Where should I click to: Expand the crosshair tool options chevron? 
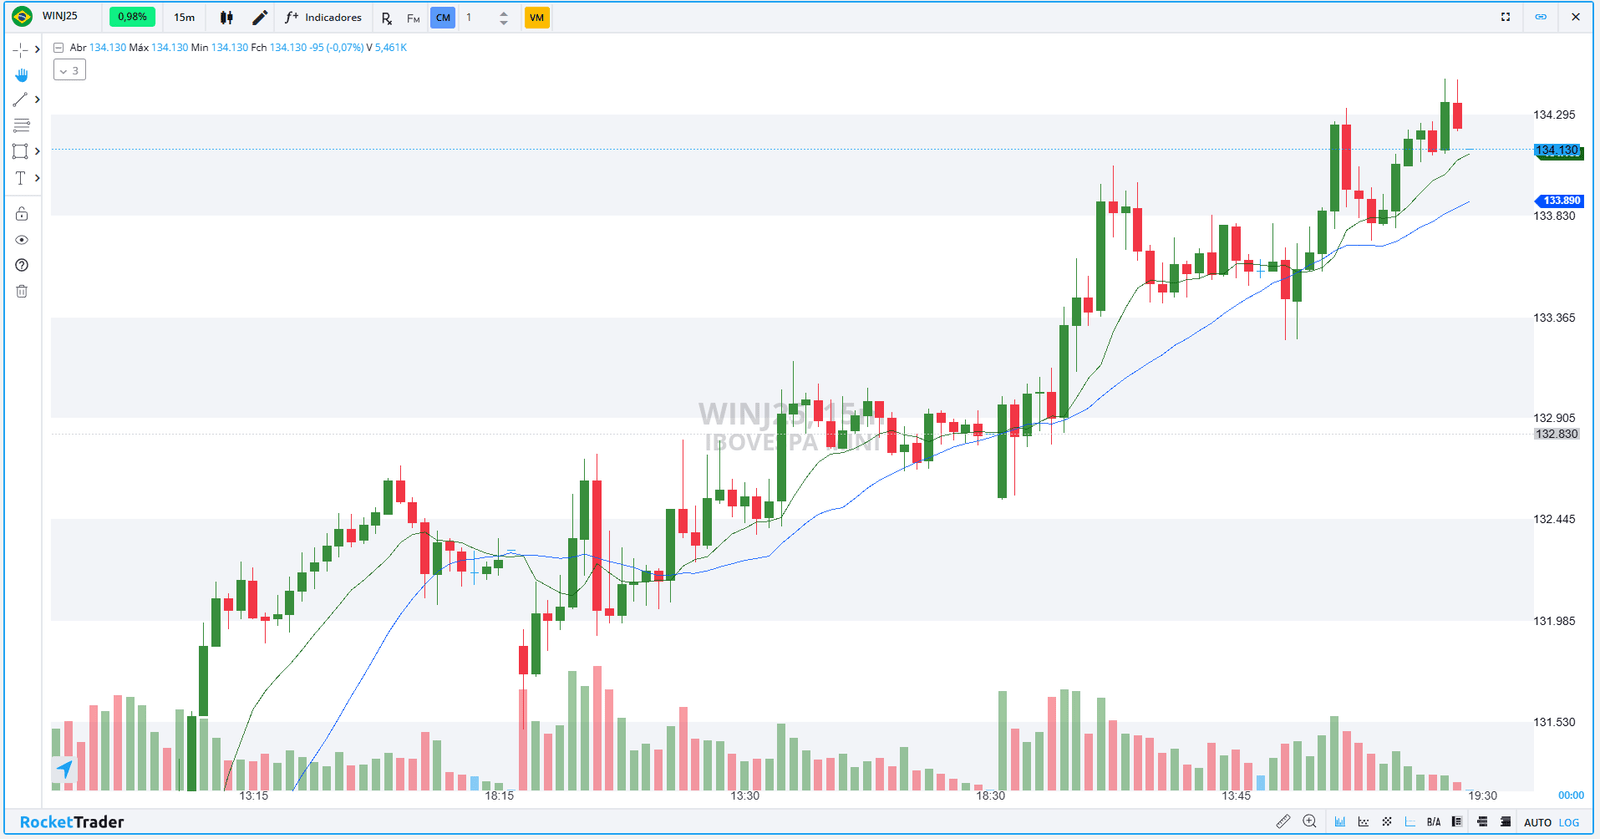36,48
